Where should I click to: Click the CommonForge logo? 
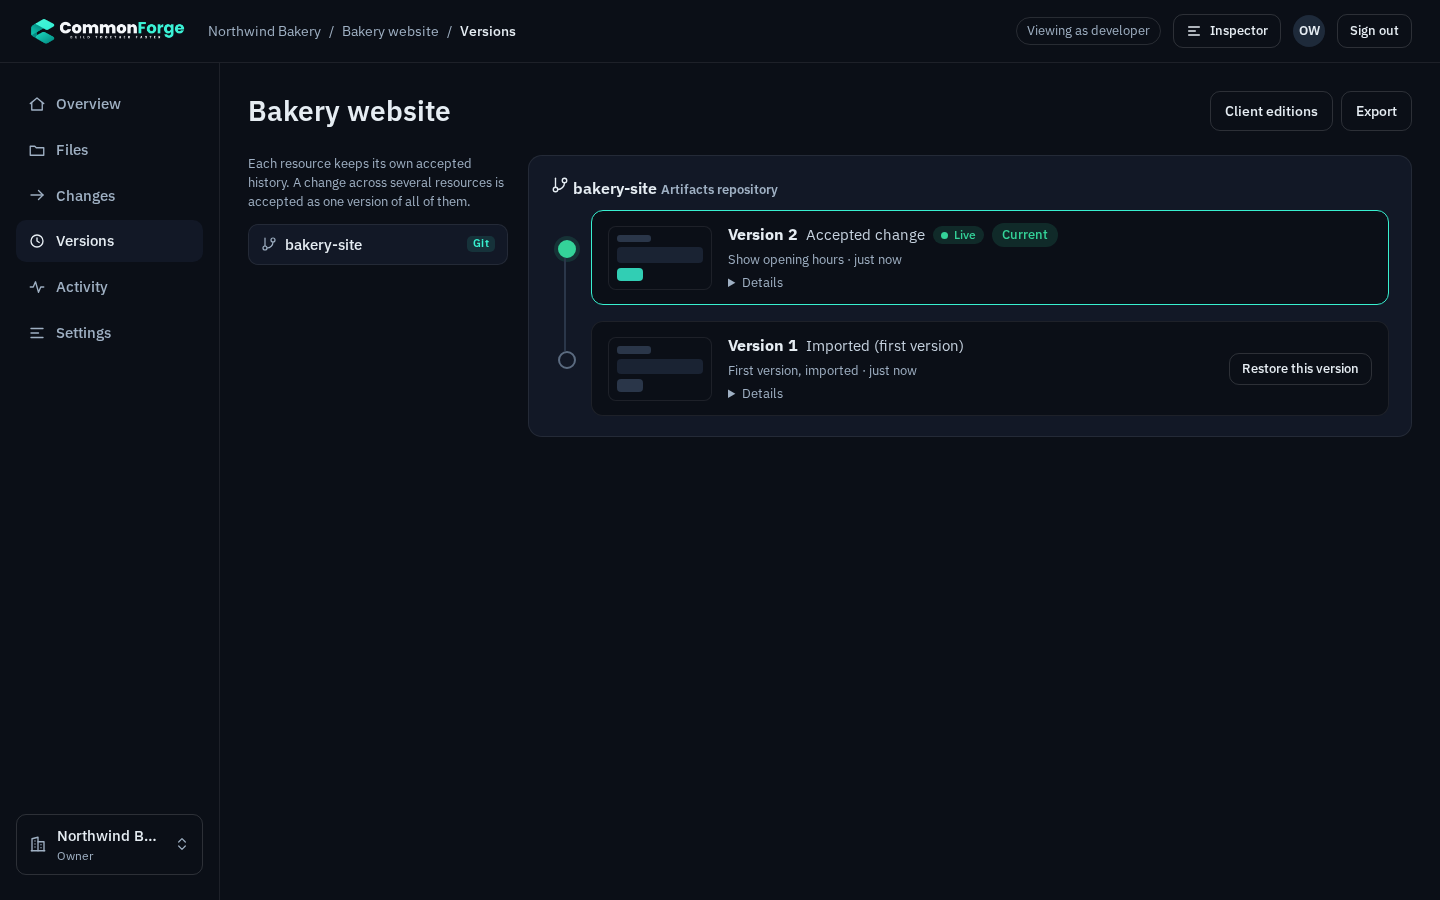(107, 31)
